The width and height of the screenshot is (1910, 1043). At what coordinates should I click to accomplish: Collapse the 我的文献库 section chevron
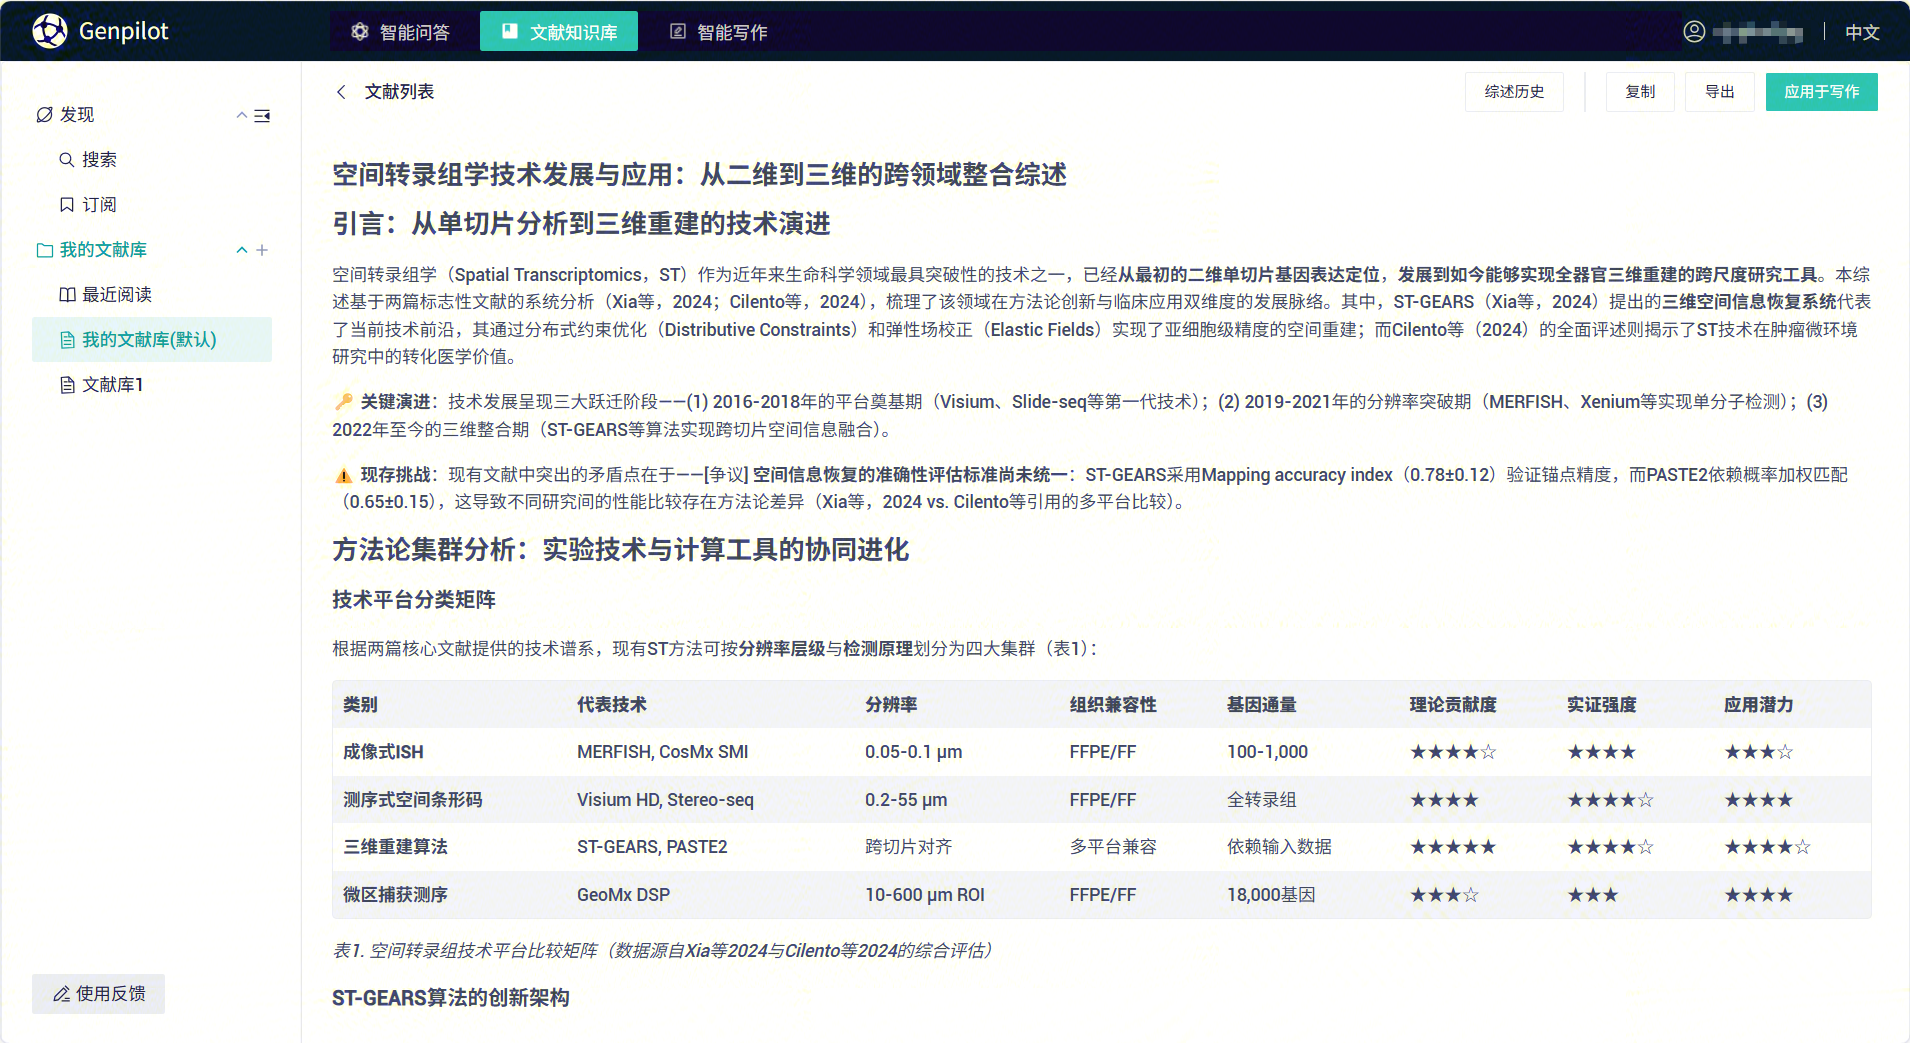tap(241, 250)
